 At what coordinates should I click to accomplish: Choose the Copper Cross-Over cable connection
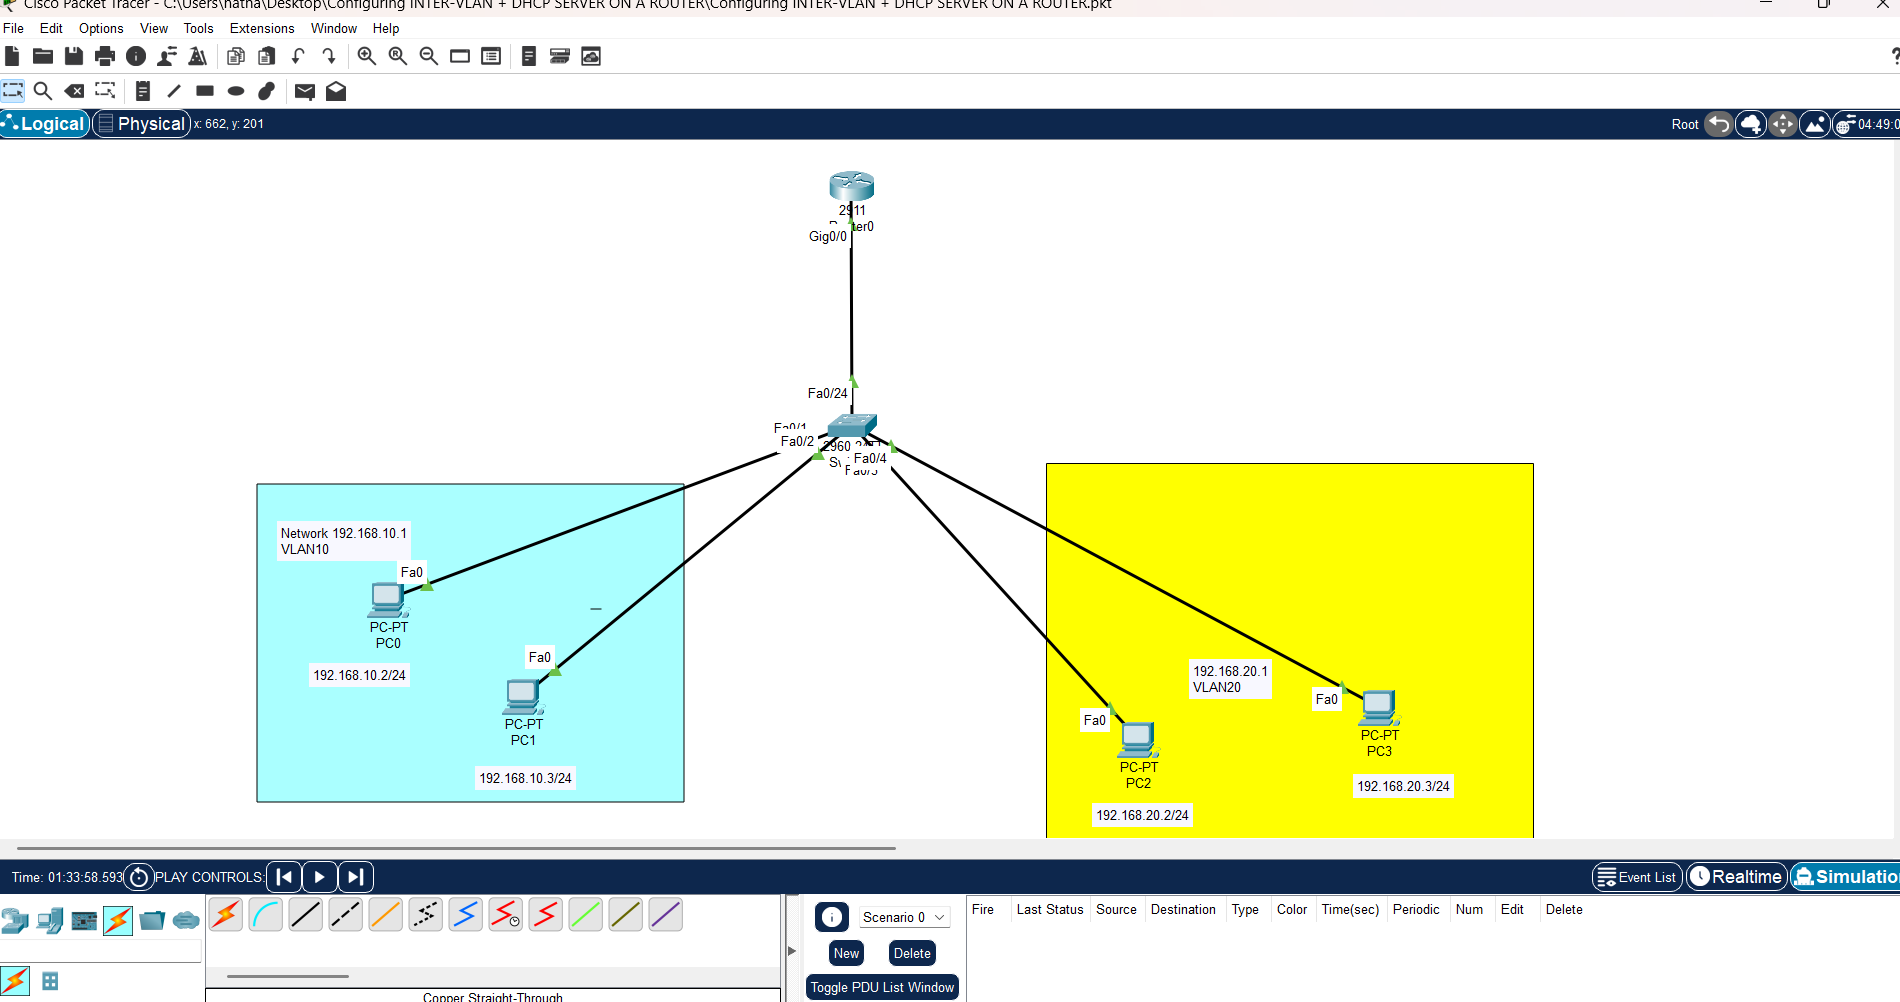[345, 914]
